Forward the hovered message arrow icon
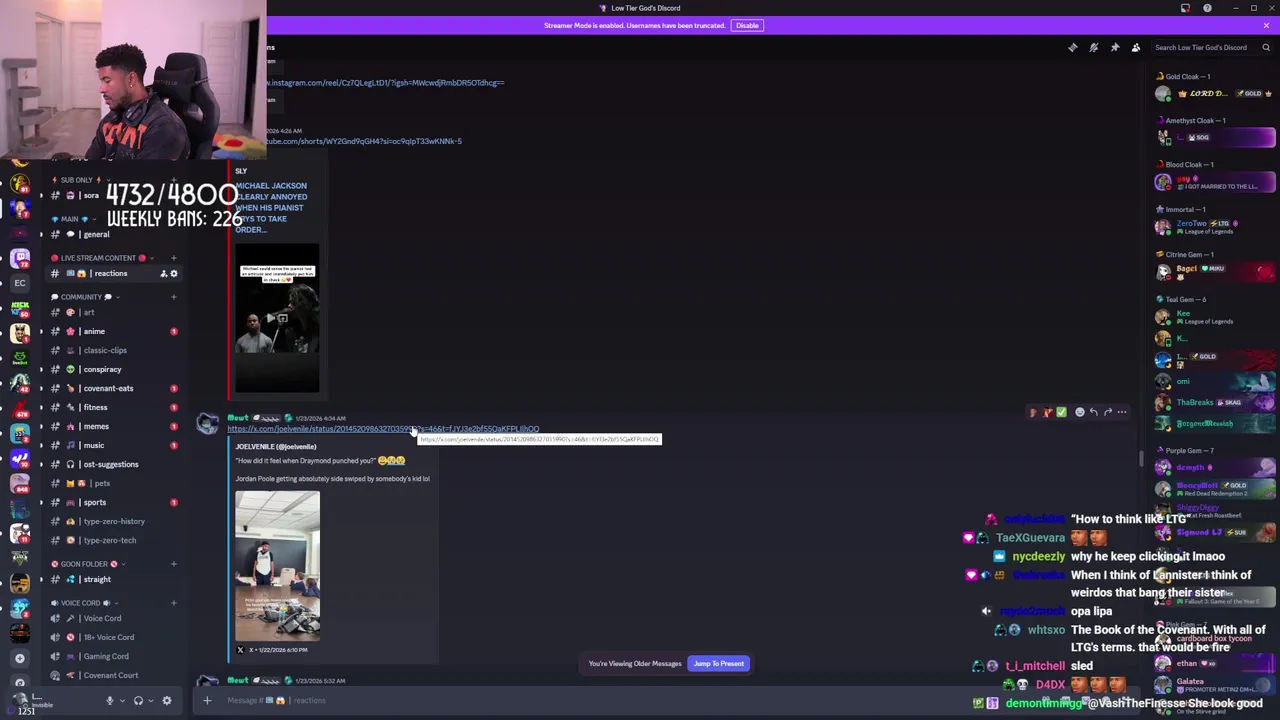 coord(1107,412)
